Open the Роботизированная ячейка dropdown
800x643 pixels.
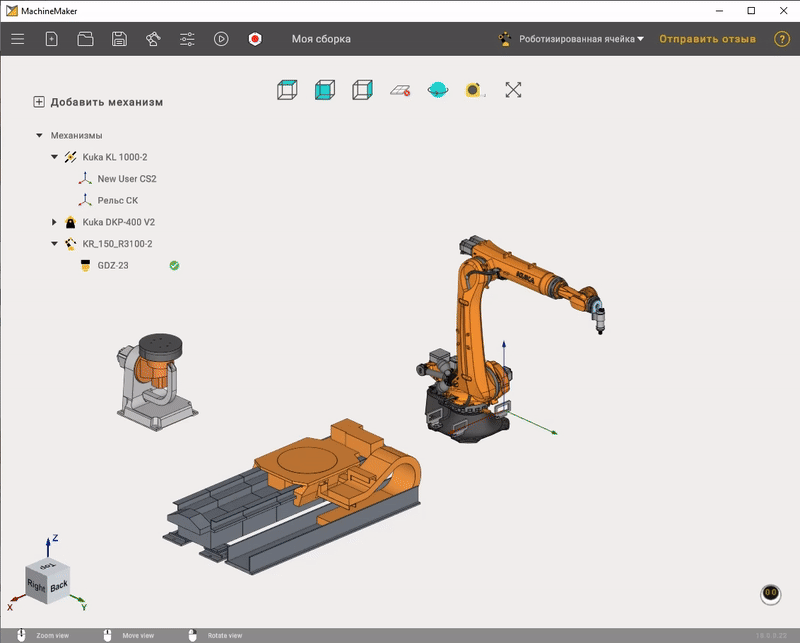pos(581,39)
